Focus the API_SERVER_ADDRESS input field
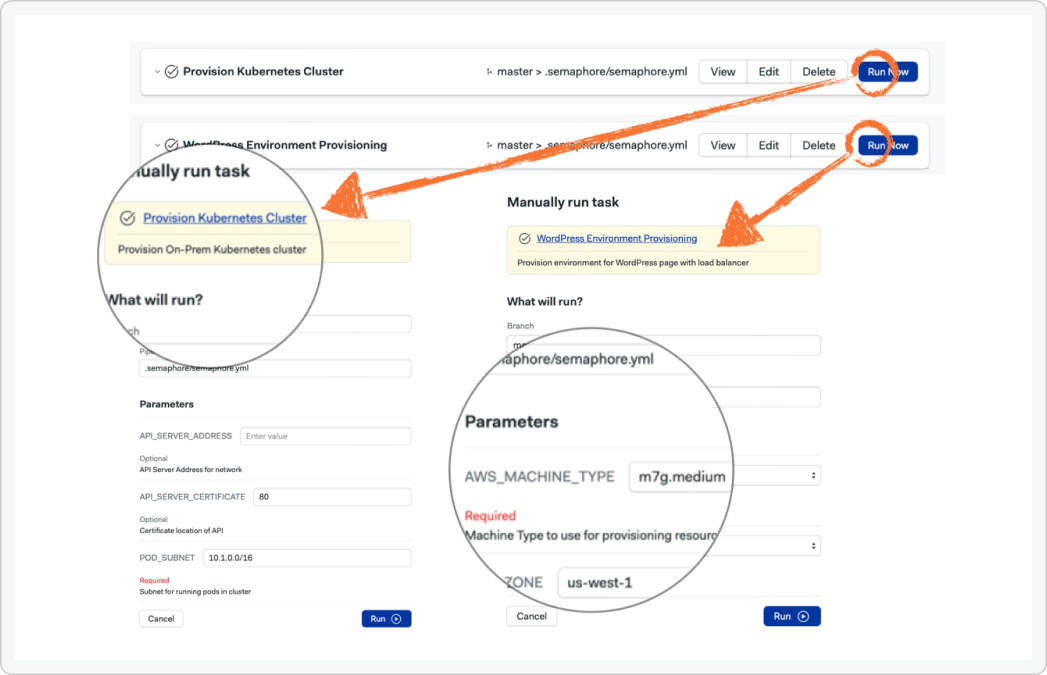1047x675 pixels. tap(326, 436)
